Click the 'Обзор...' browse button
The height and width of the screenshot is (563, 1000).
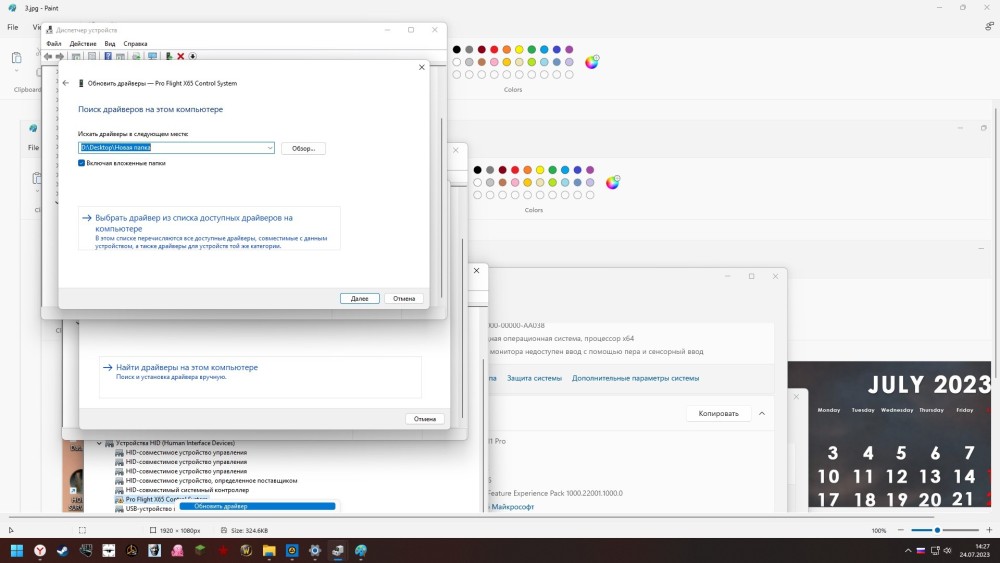pyautogui.click(x=303, y=148)
